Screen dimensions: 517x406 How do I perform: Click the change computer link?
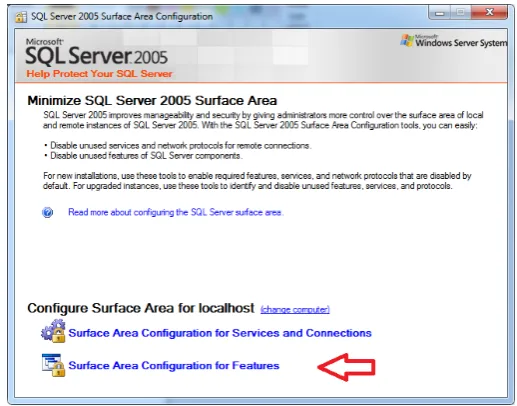[x=295, y=309]
